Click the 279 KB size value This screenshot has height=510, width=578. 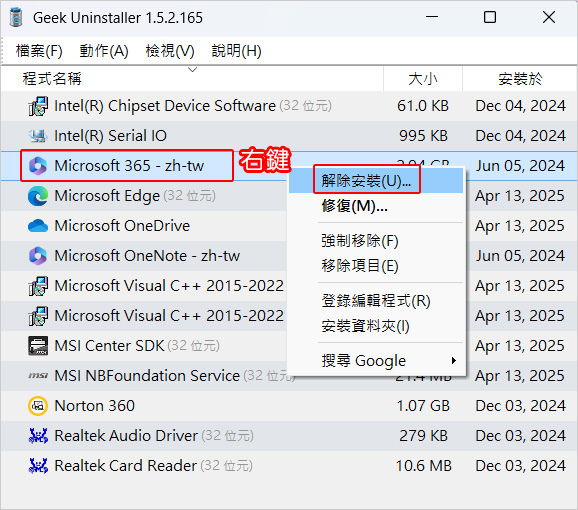423,436
